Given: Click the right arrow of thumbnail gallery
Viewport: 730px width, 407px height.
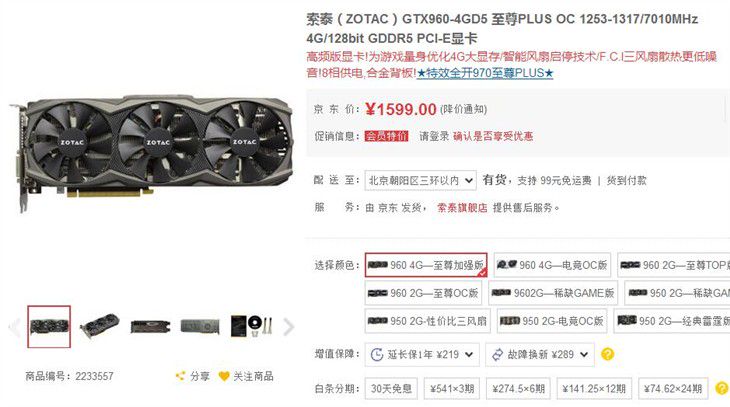Looking at the screenshot, I should 289,327.
